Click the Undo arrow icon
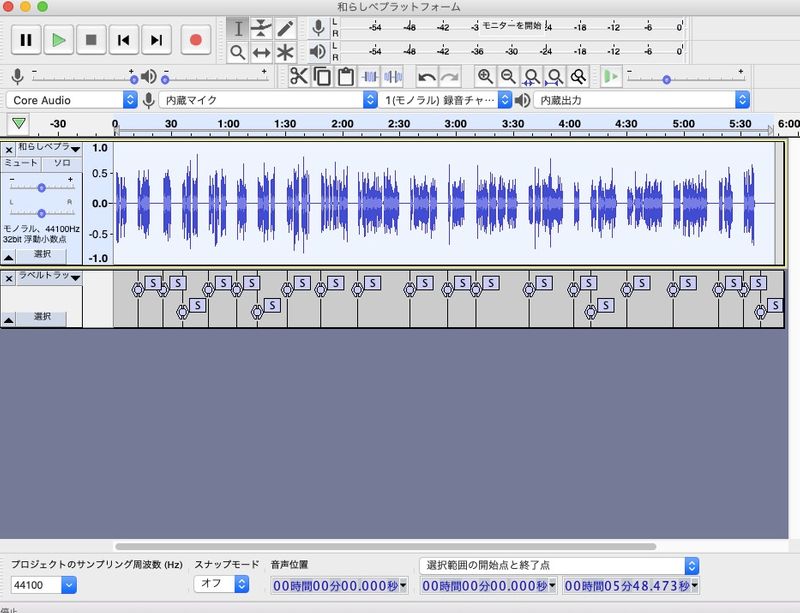Image resolution: width=800 pixels, height=613 pixels. [x=426, y=76]
